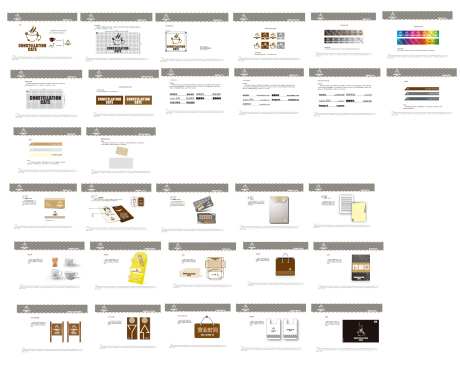Select the brown shopping bag page
This screenshot has height=373, width=460.
275,265
